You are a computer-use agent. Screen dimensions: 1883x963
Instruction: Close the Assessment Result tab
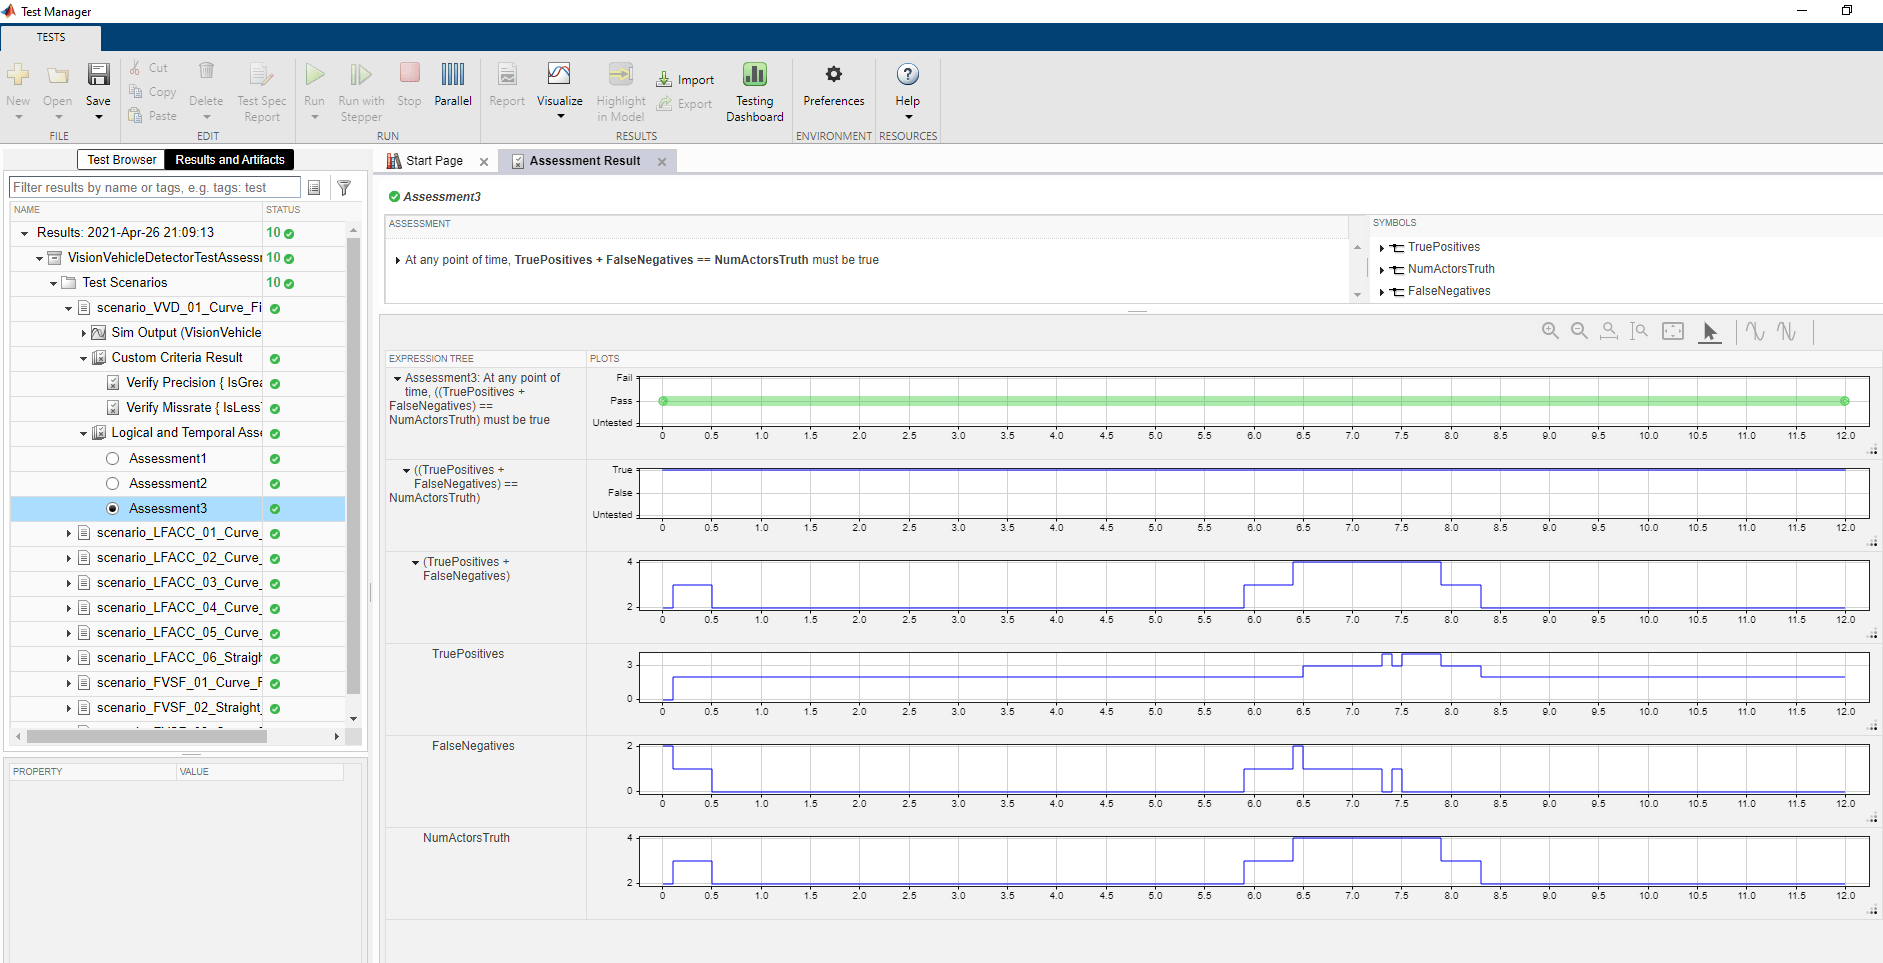click(x=662, y=162)
